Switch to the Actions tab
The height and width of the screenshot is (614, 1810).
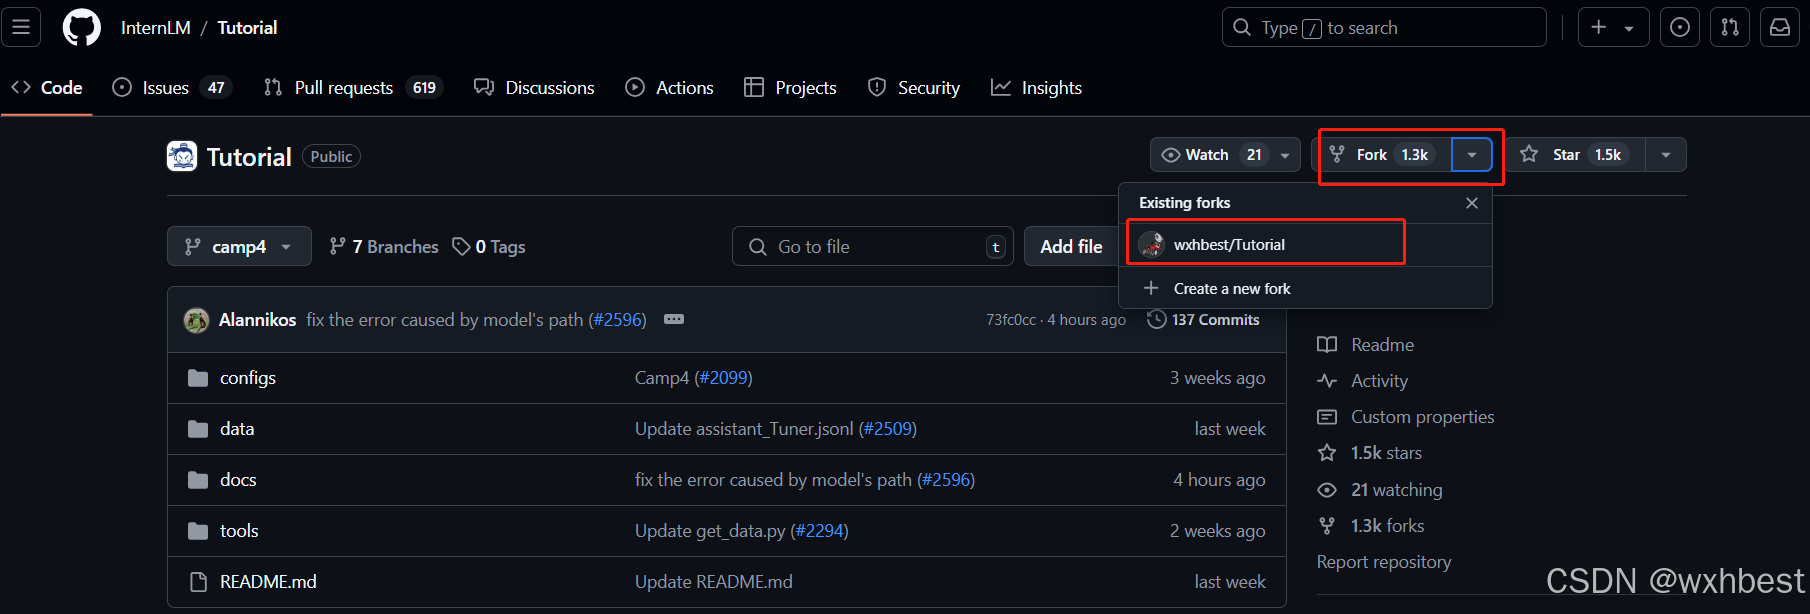click(x=669, y=88)
